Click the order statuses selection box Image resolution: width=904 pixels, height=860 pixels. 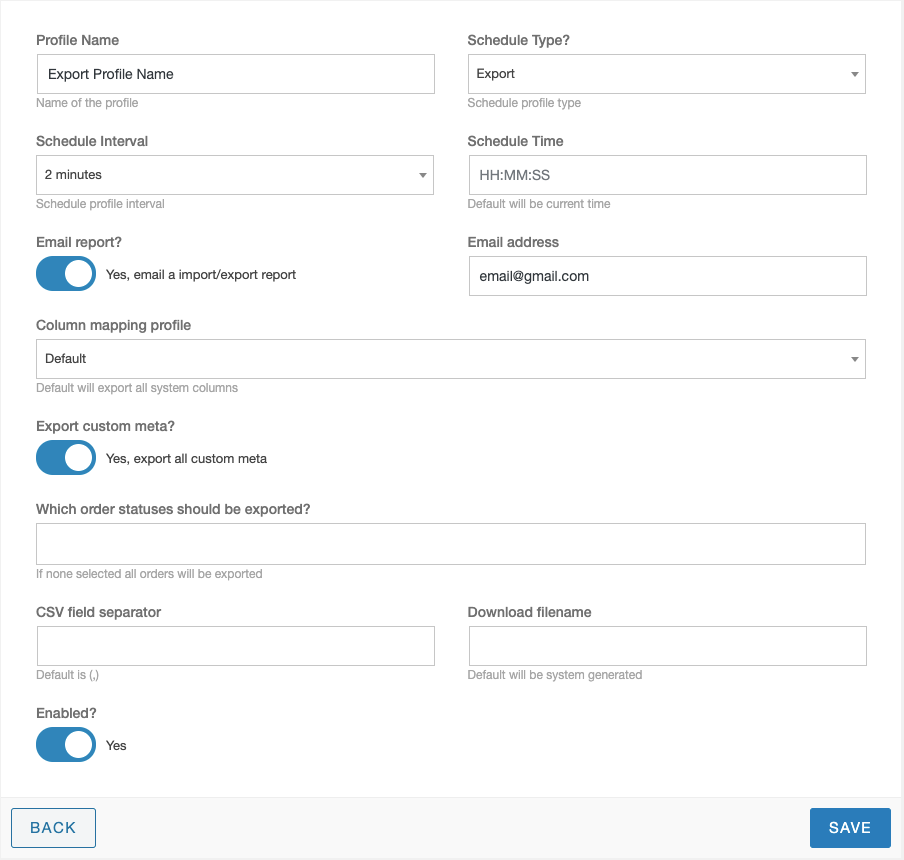click(451, 544)
